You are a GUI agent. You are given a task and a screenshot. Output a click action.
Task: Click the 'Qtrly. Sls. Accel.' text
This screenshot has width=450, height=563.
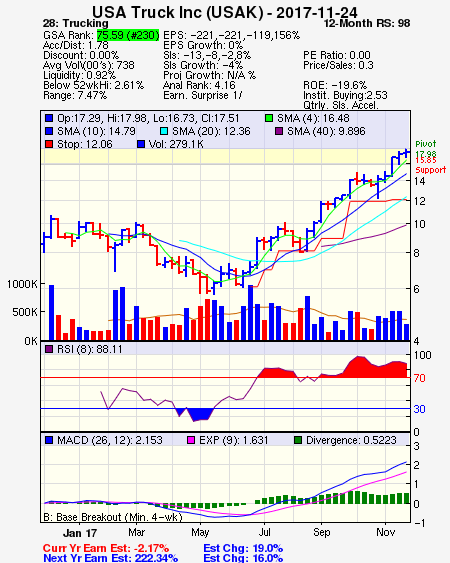341,105
